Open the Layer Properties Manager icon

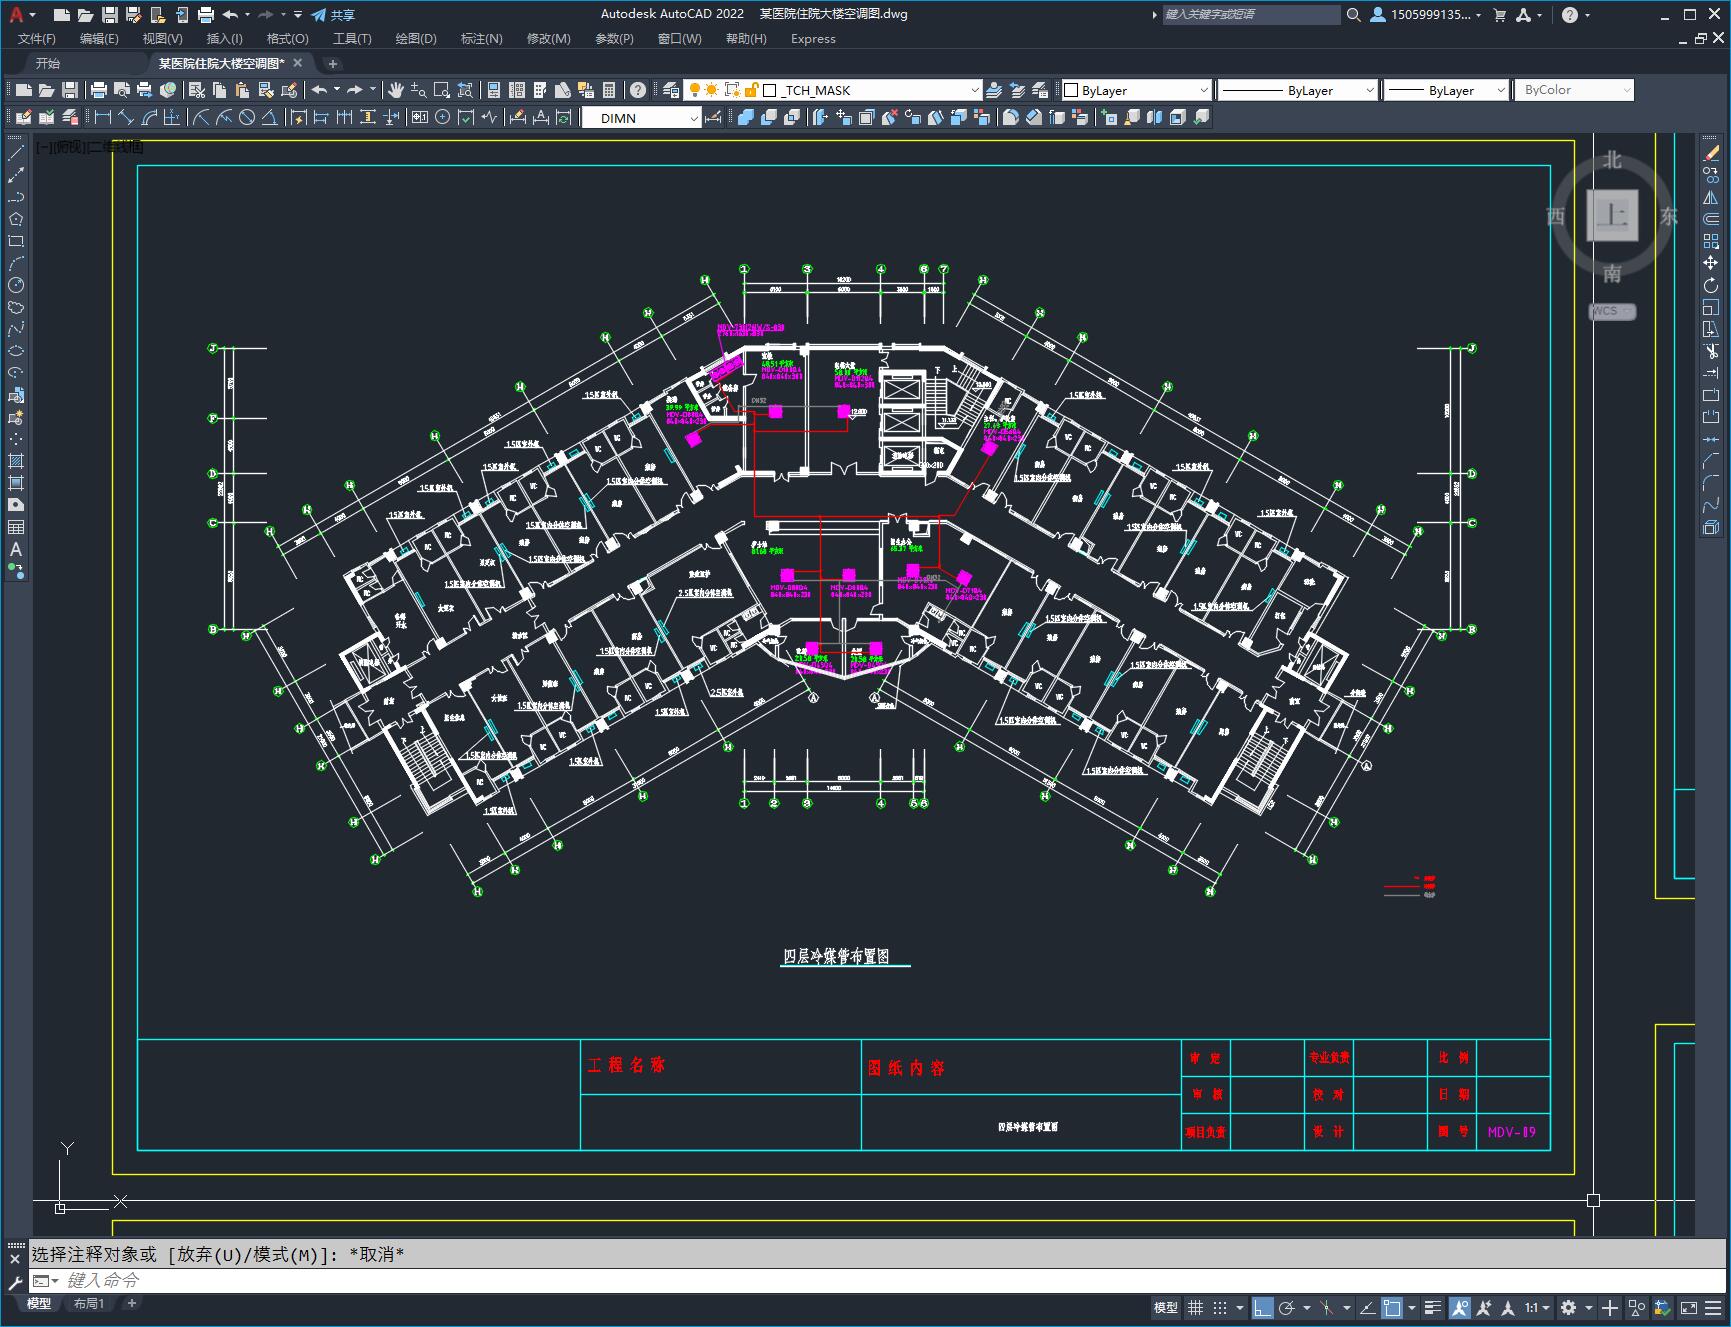tap(671, 90)
